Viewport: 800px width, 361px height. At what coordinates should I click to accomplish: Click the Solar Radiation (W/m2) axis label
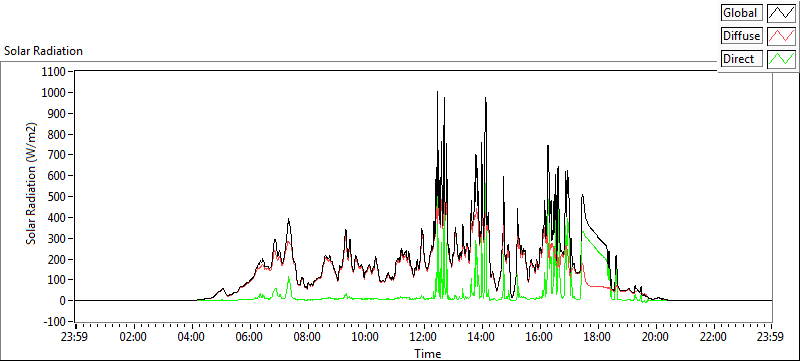(32, 184)
